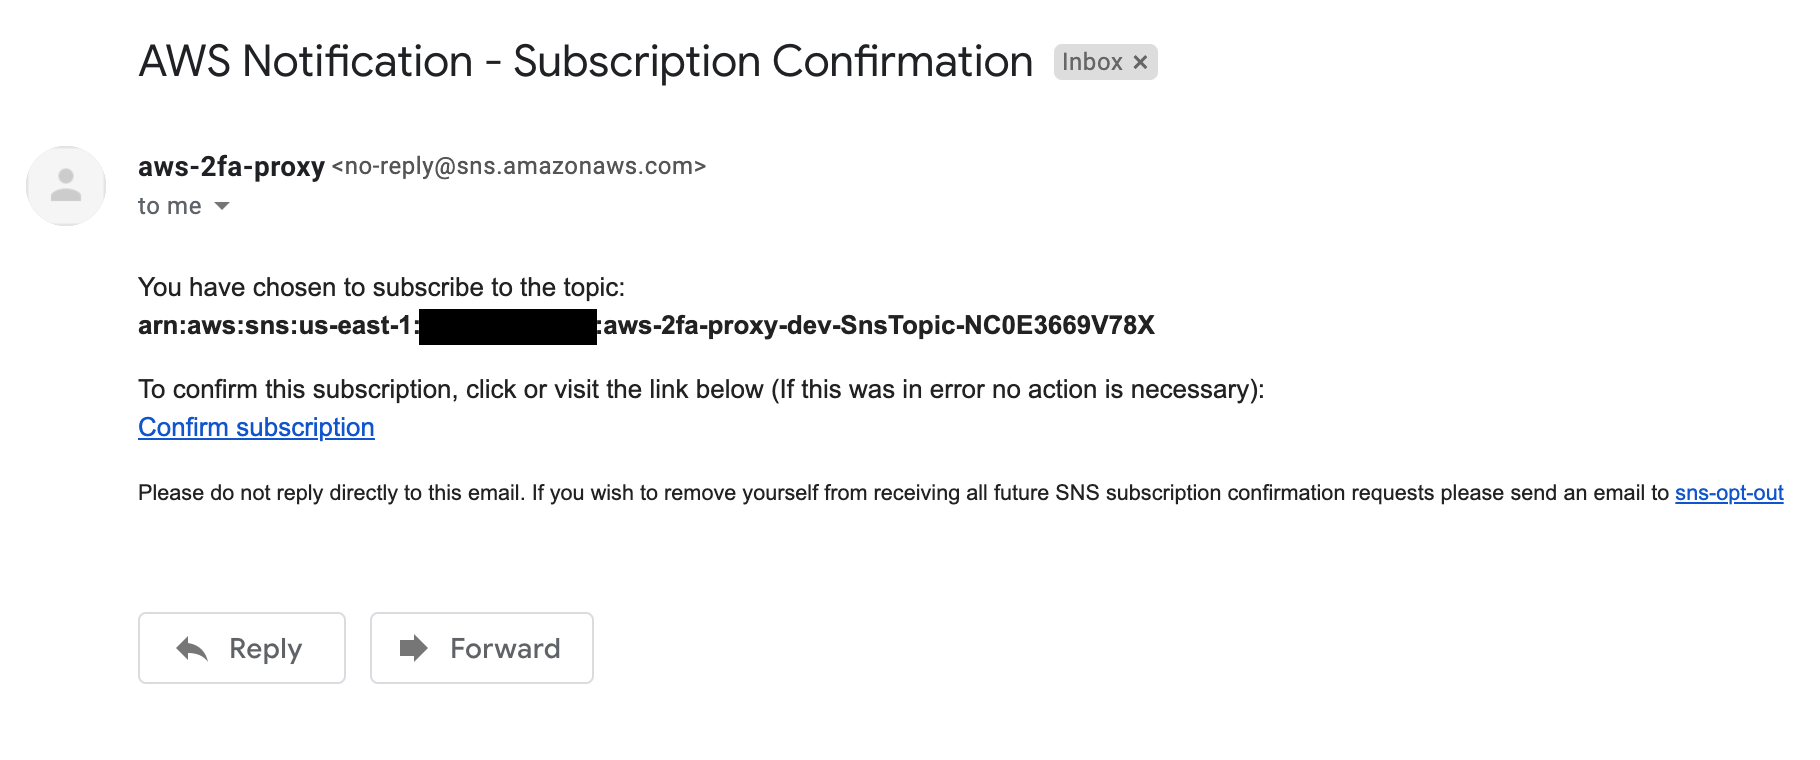Click the AWS Notification subject heading
The width and height of the screenshot is (1820, 760).
585,62
